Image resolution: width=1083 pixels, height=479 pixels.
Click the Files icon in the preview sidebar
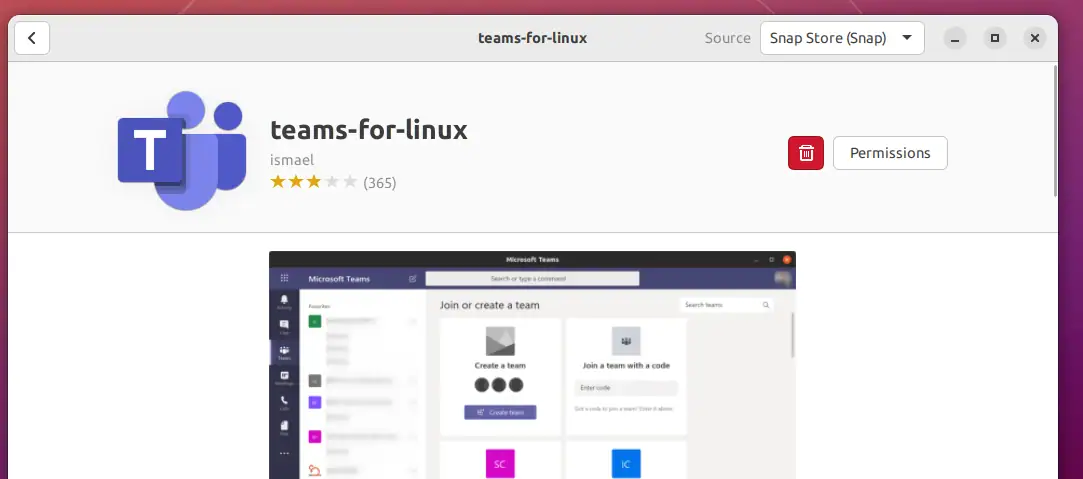(284, 427)
